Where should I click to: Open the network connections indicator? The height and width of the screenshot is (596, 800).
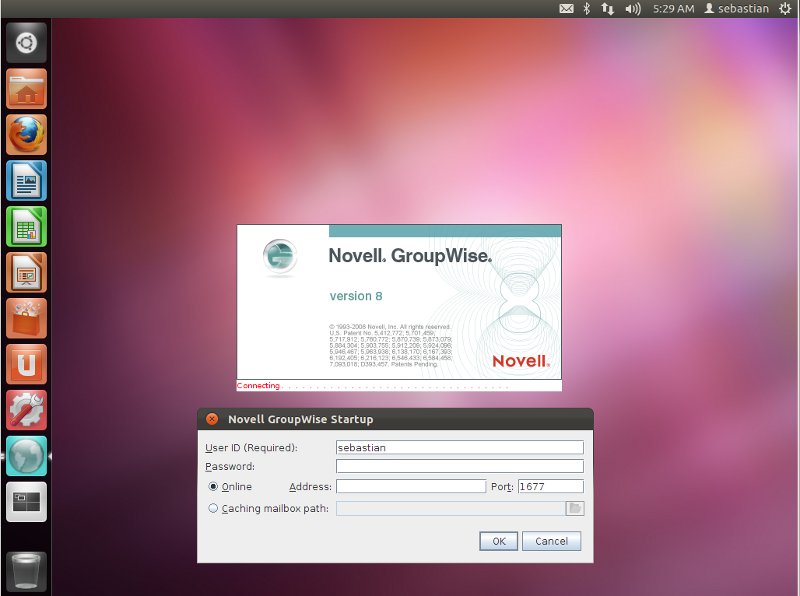click(607, 9)
